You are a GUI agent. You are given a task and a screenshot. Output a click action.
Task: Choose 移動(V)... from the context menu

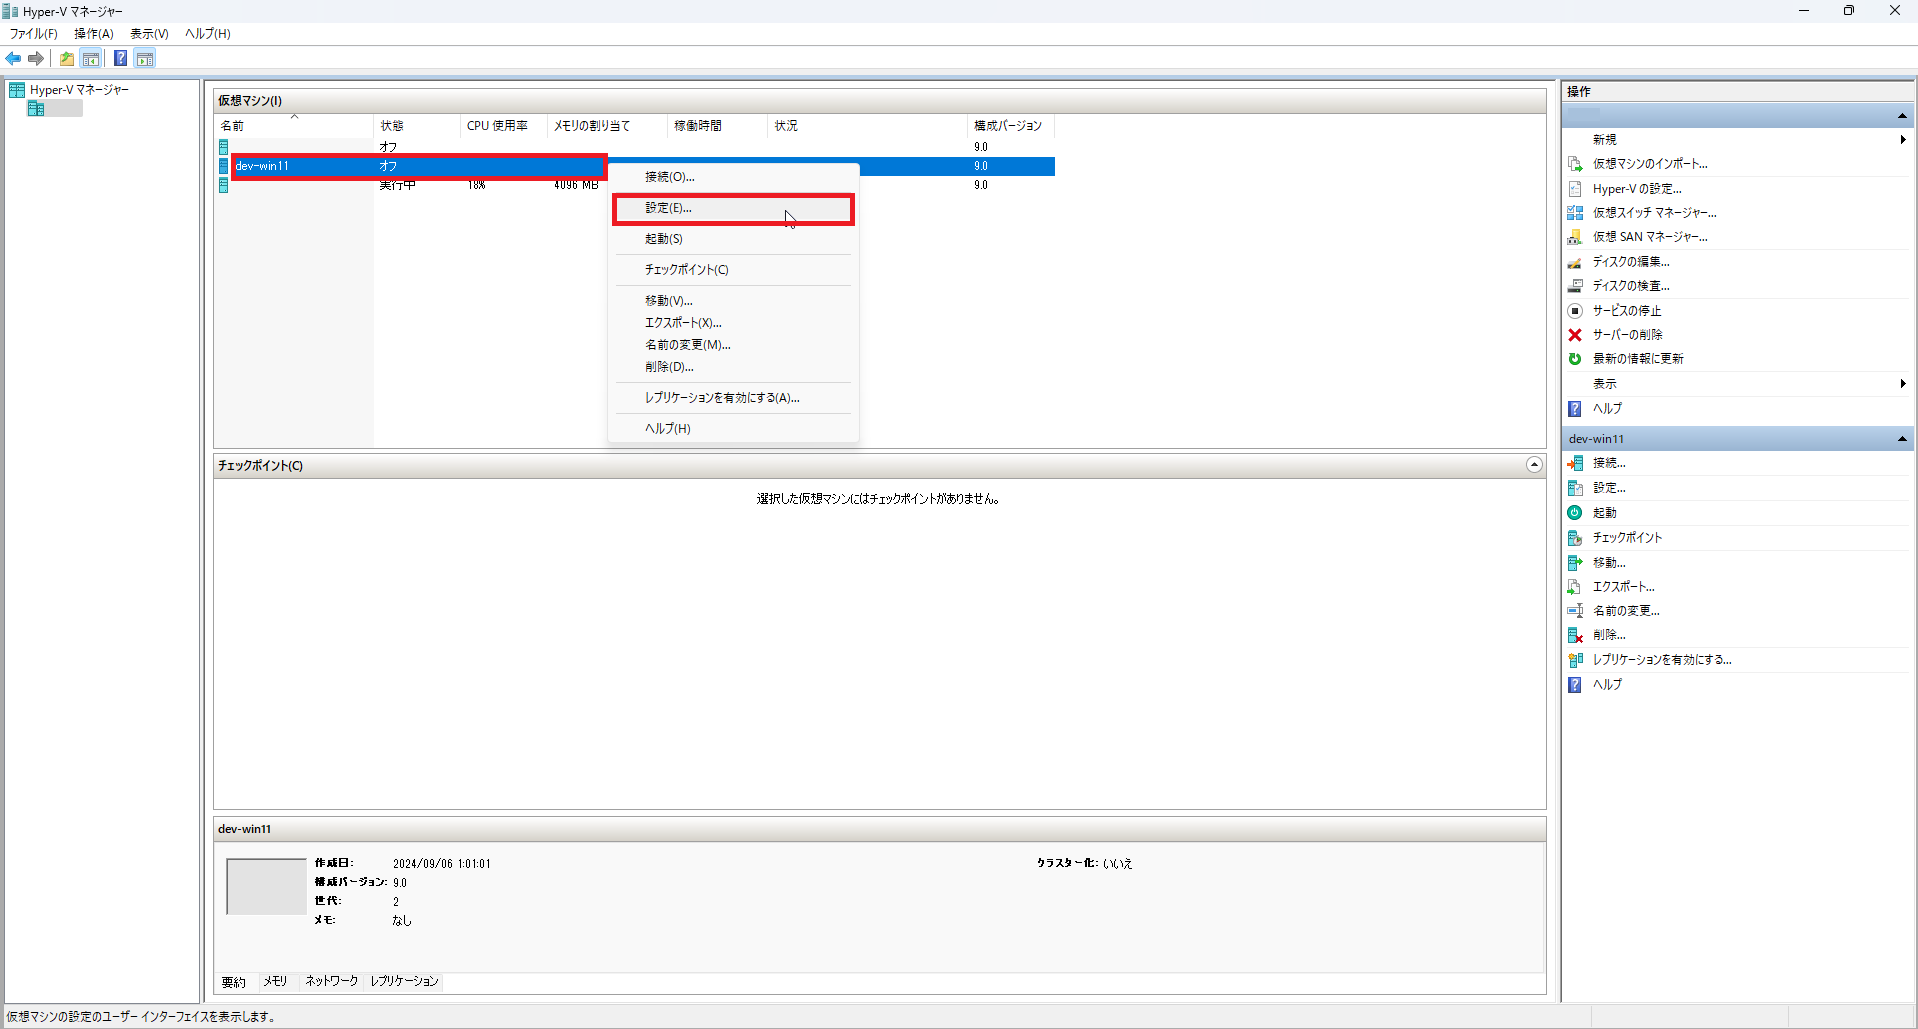point(733,301)
